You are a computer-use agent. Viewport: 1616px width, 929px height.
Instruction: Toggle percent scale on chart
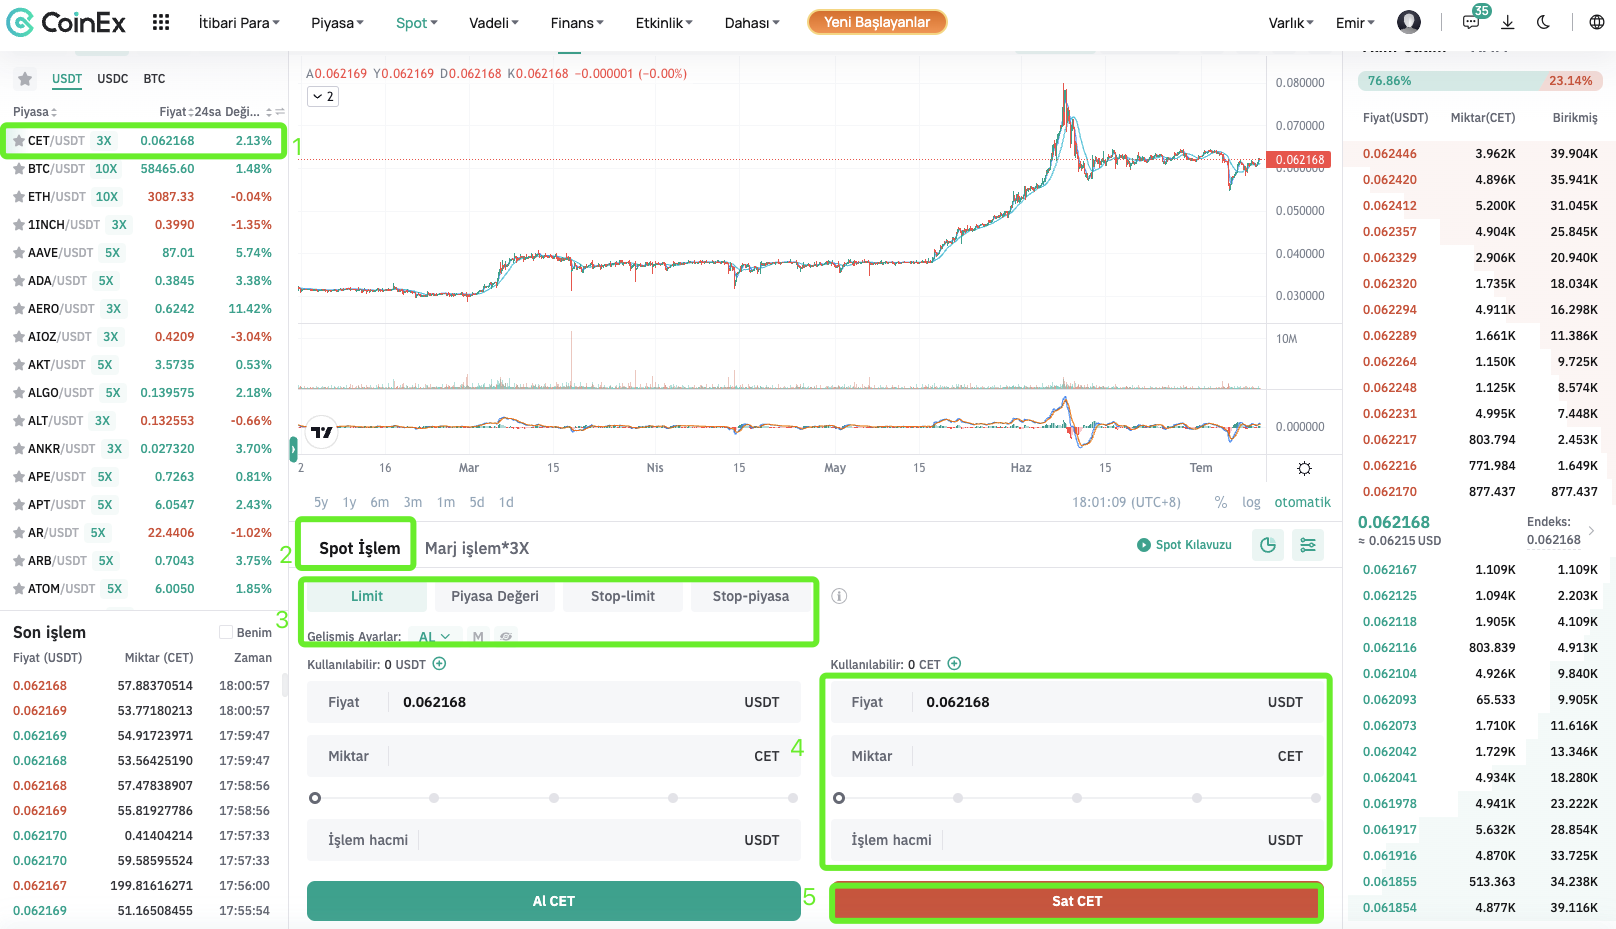tap(1221, 502)
